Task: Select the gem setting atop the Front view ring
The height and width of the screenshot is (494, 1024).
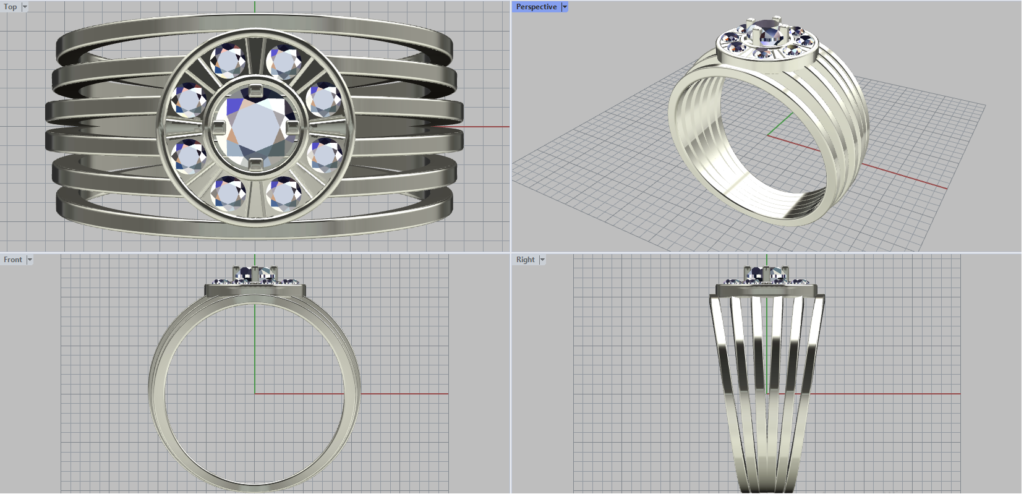Action: tap(254, 276)
